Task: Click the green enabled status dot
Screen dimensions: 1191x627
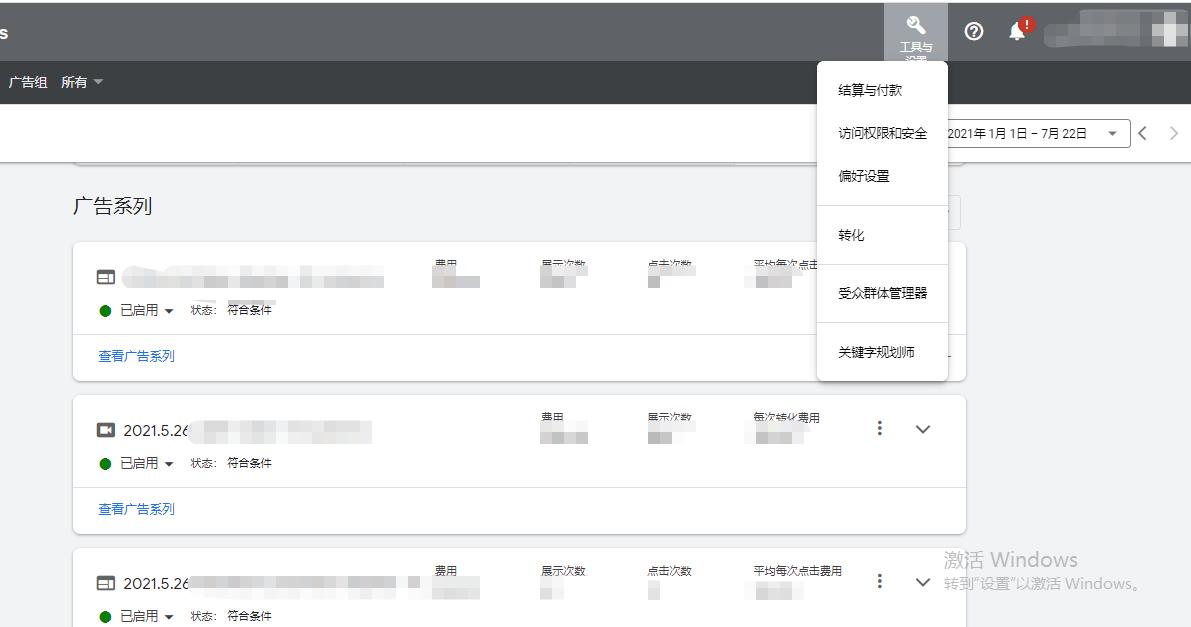Action: (x=104, y=310)
